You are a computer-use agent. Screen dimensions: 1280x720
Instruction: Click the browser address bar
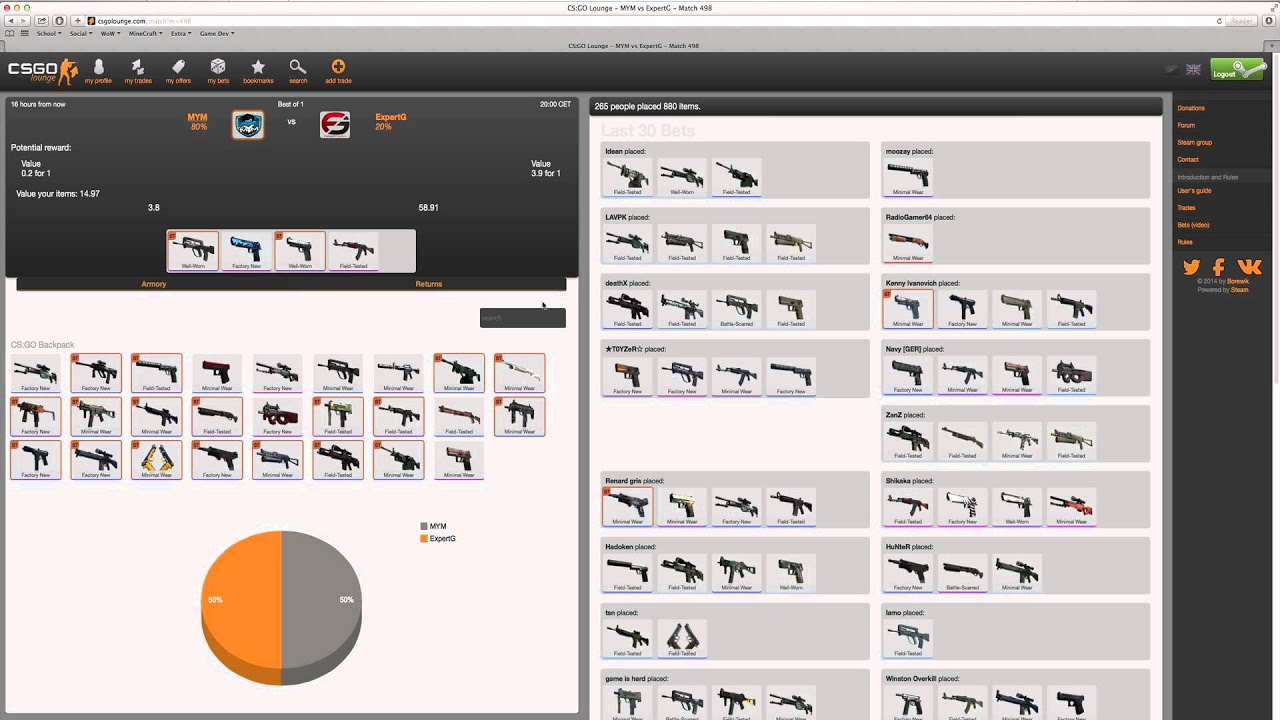tap(650, 21)
